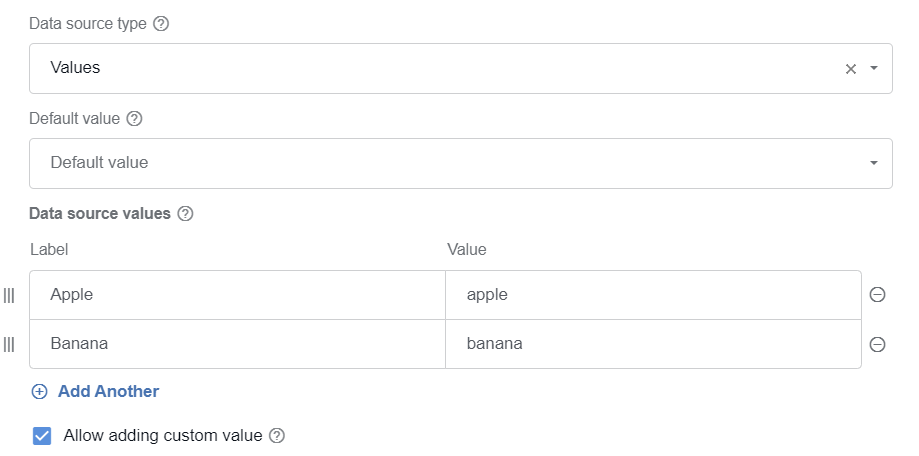This screenshot has width=919, height=456.
Task: Grab the drag handle for Banana row
Action: 9,345
